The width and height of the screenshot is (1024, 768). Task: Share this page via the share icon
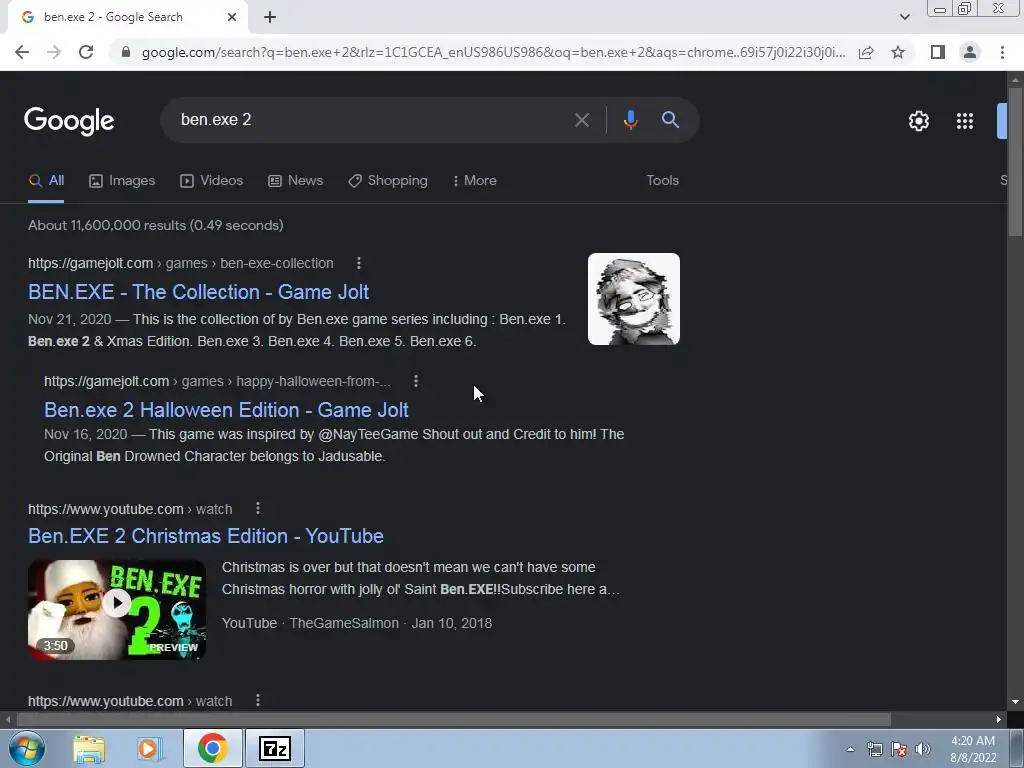tap(866, 52)
